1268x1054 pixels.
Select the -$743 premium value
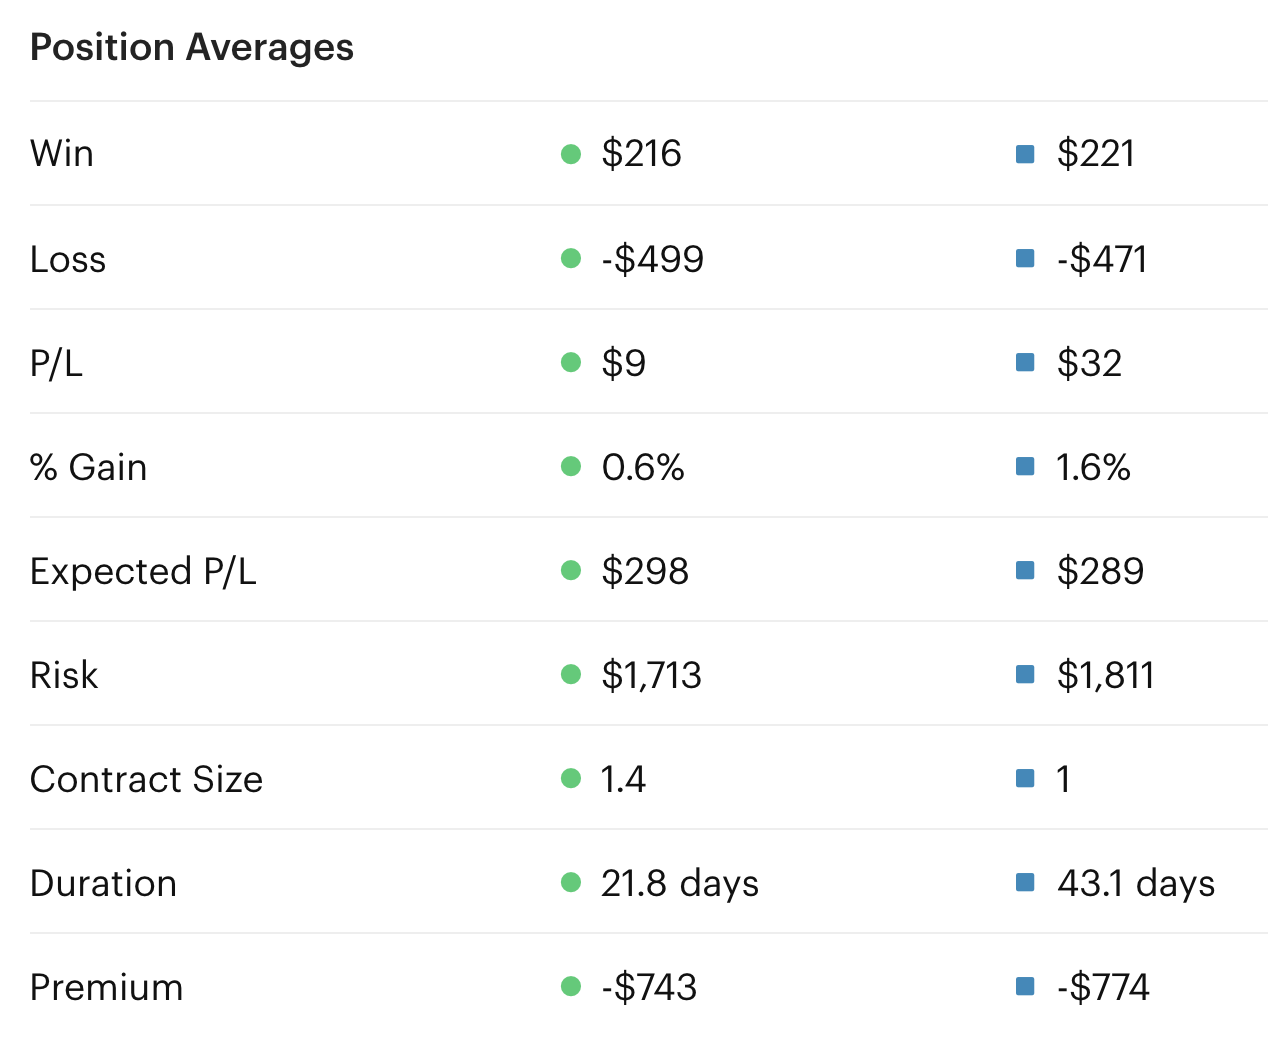pos(649,987)
